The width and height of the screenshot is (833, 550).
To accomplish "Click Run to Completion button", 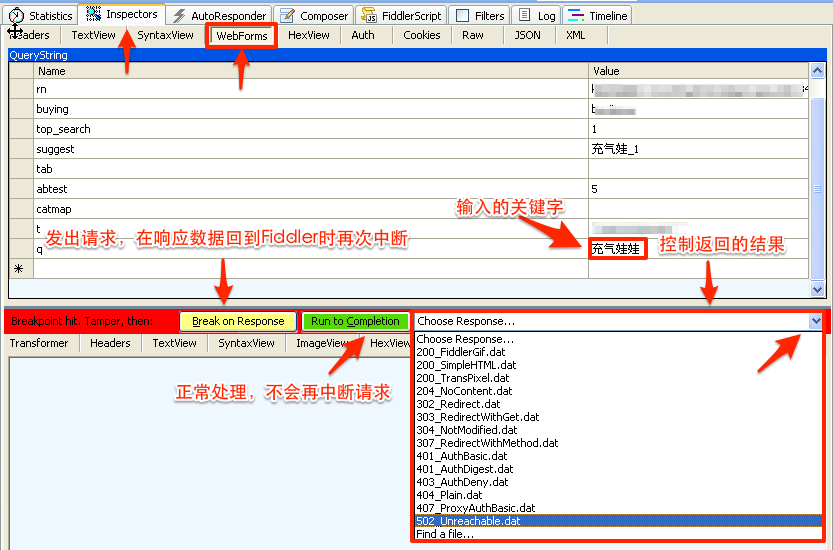I will pos(355,321).
